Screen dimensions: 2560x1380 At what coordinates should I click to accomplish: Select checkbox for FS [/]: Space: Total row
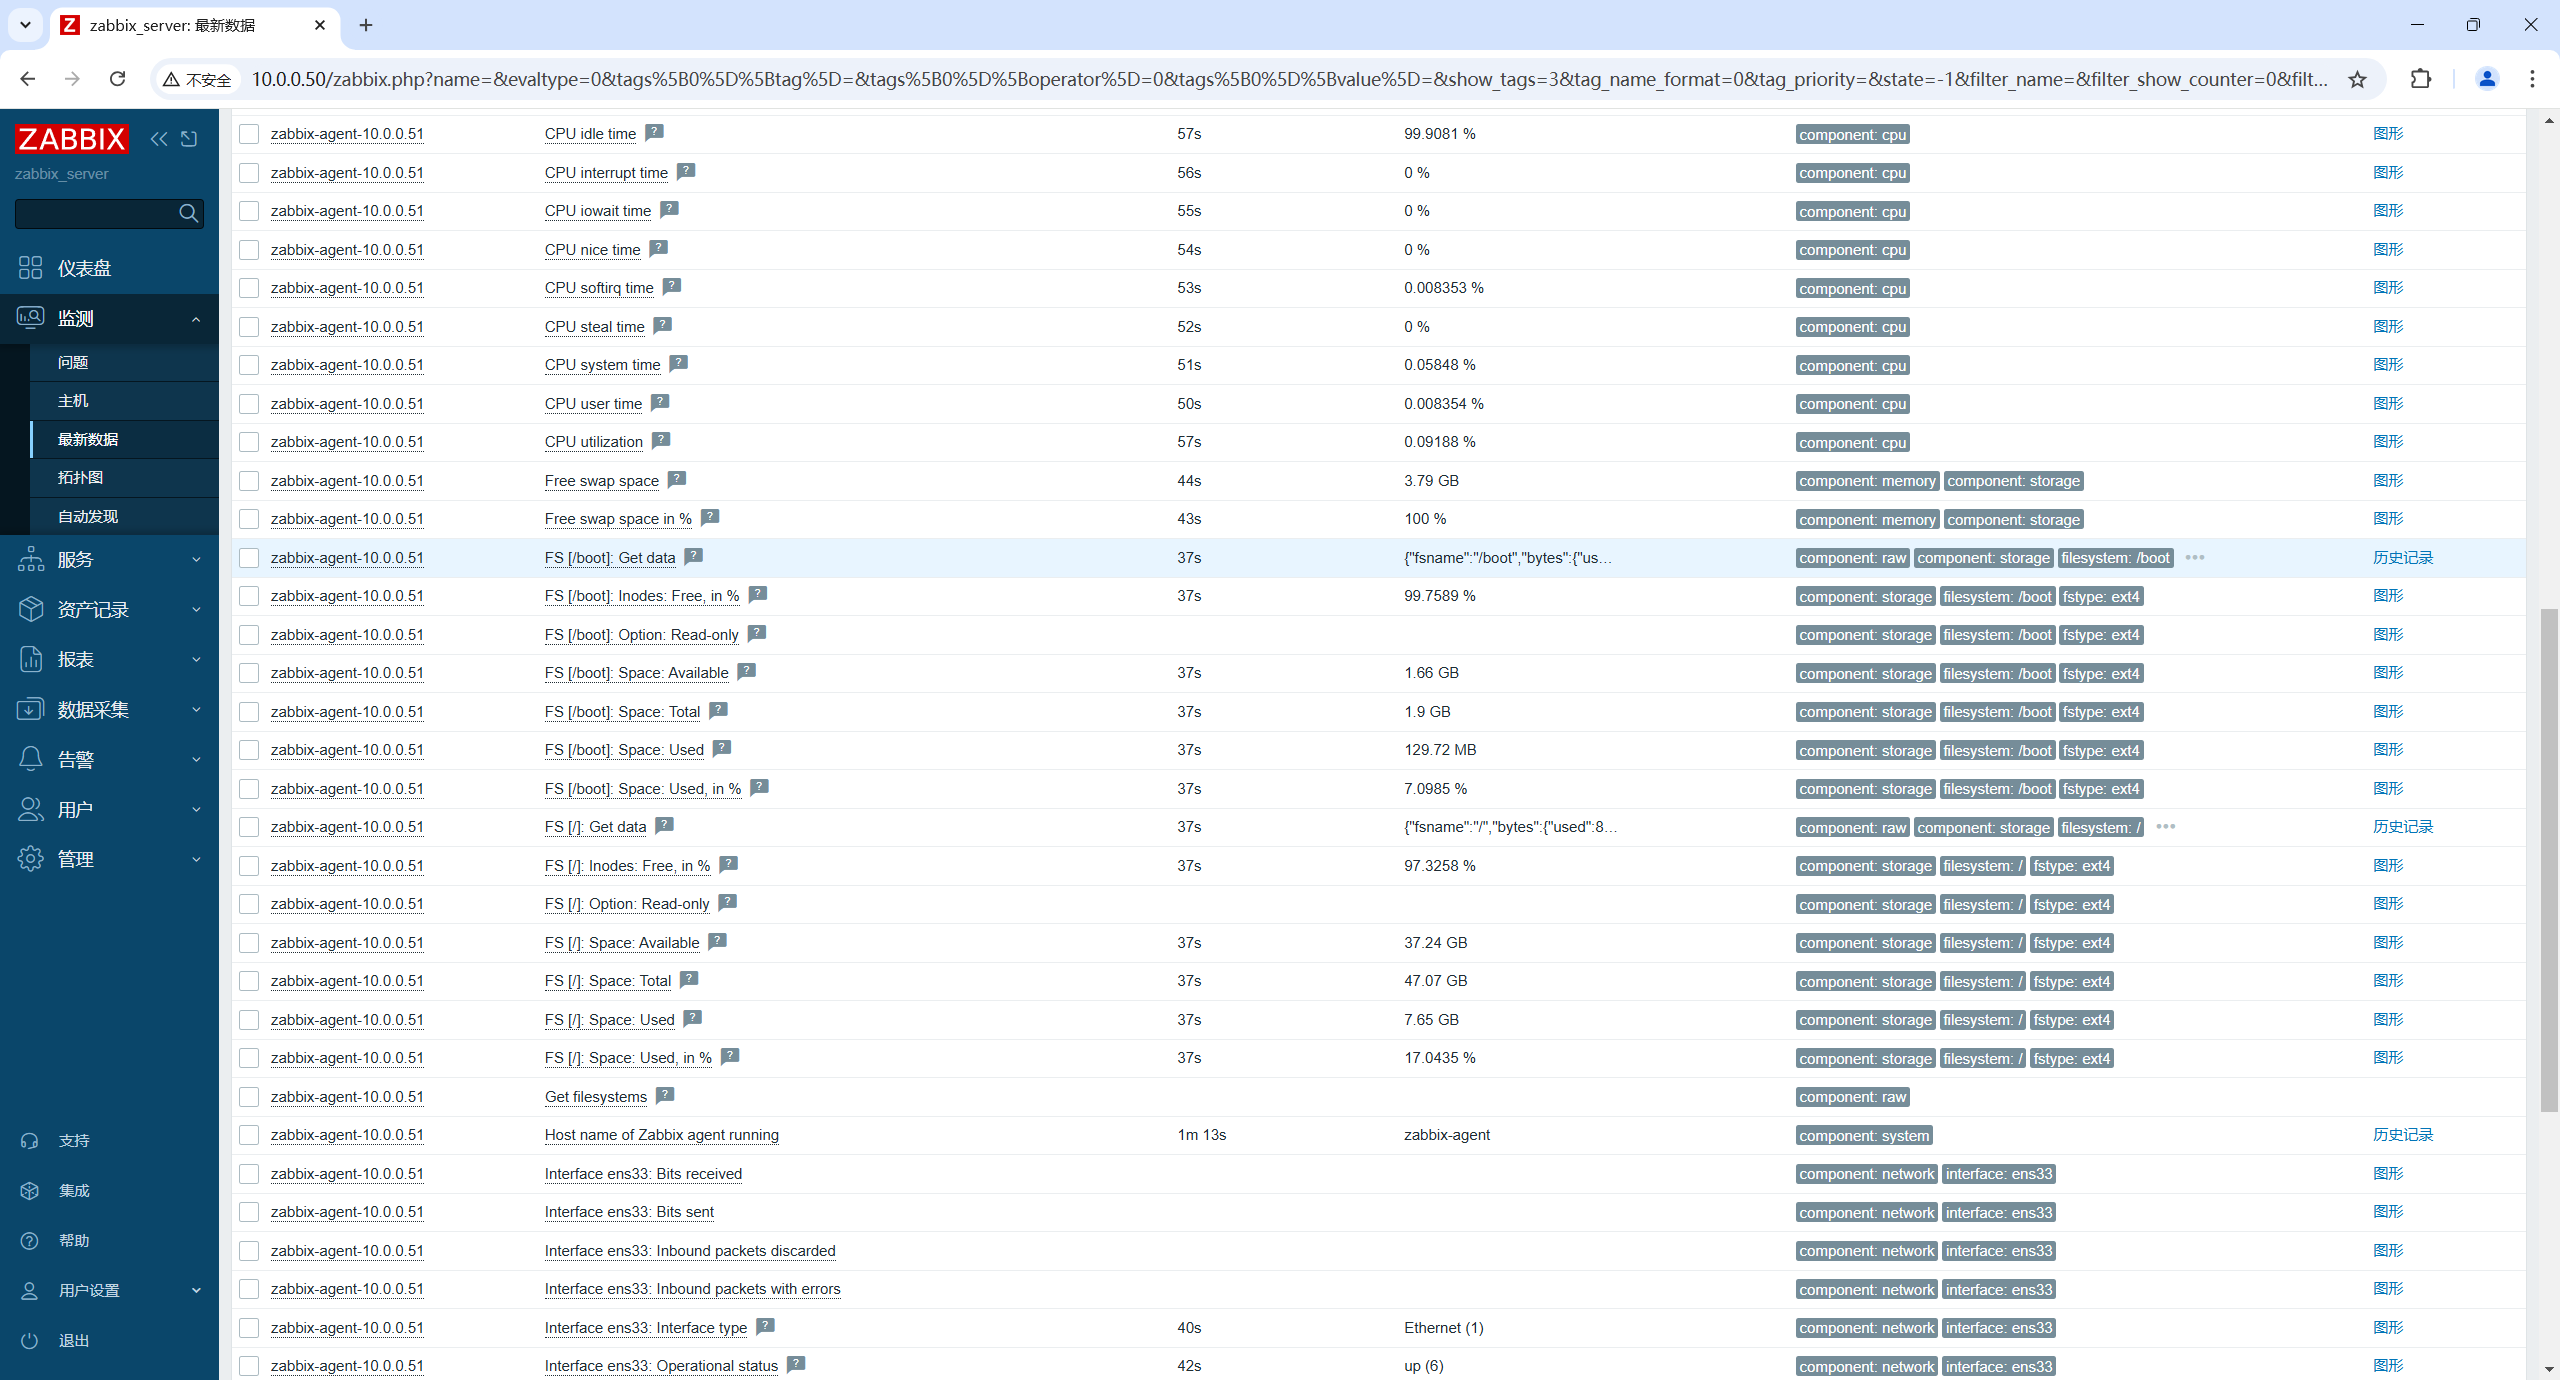pos(249,981)
